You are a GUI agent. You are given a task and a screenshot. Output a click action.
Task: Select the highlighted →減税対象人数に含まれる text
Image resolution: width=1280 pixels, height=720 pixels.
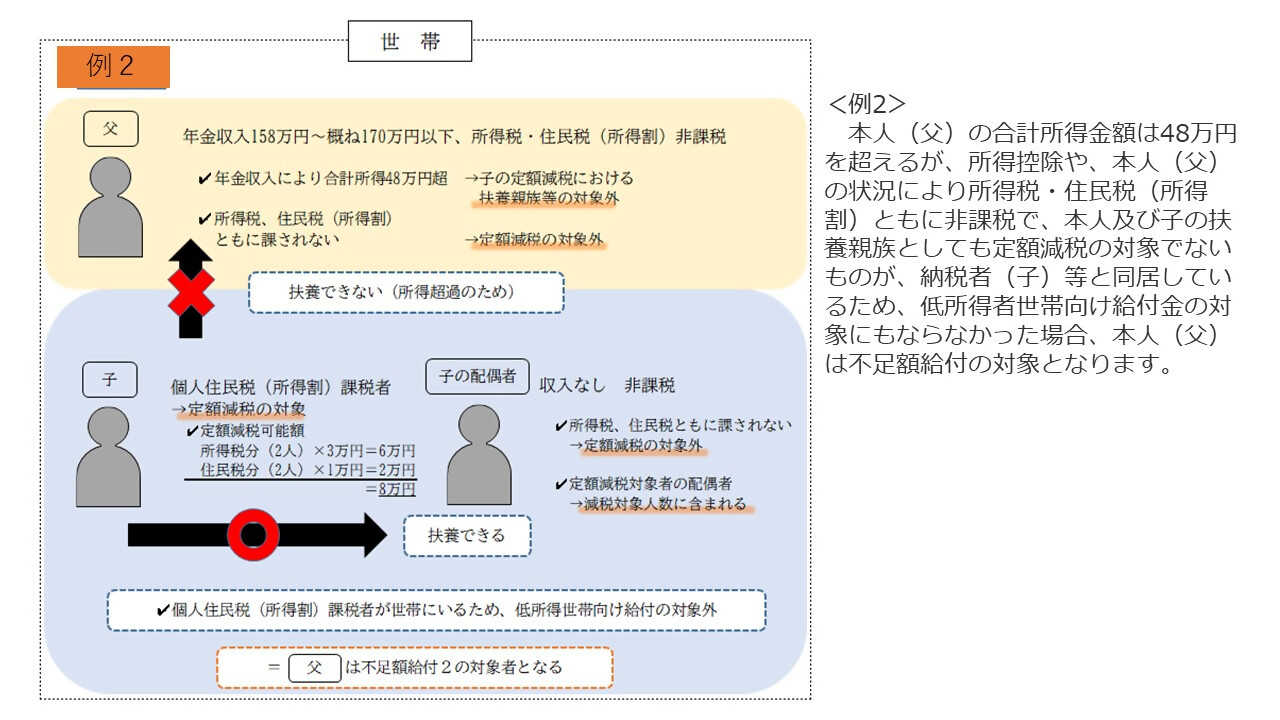tap(658, 504)
